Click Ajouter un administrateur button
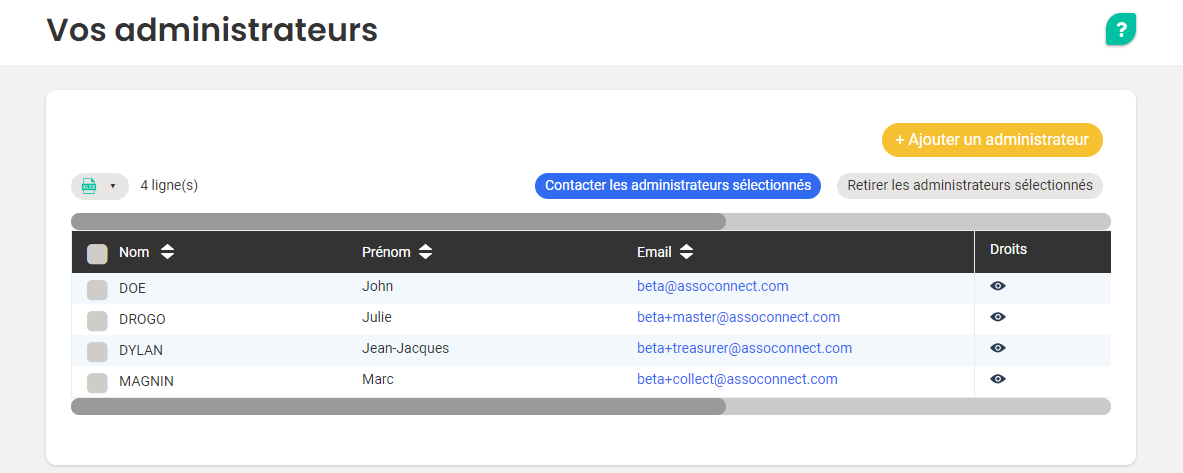This screenshot has height=473, width=1183. click(x=992, y=140)
